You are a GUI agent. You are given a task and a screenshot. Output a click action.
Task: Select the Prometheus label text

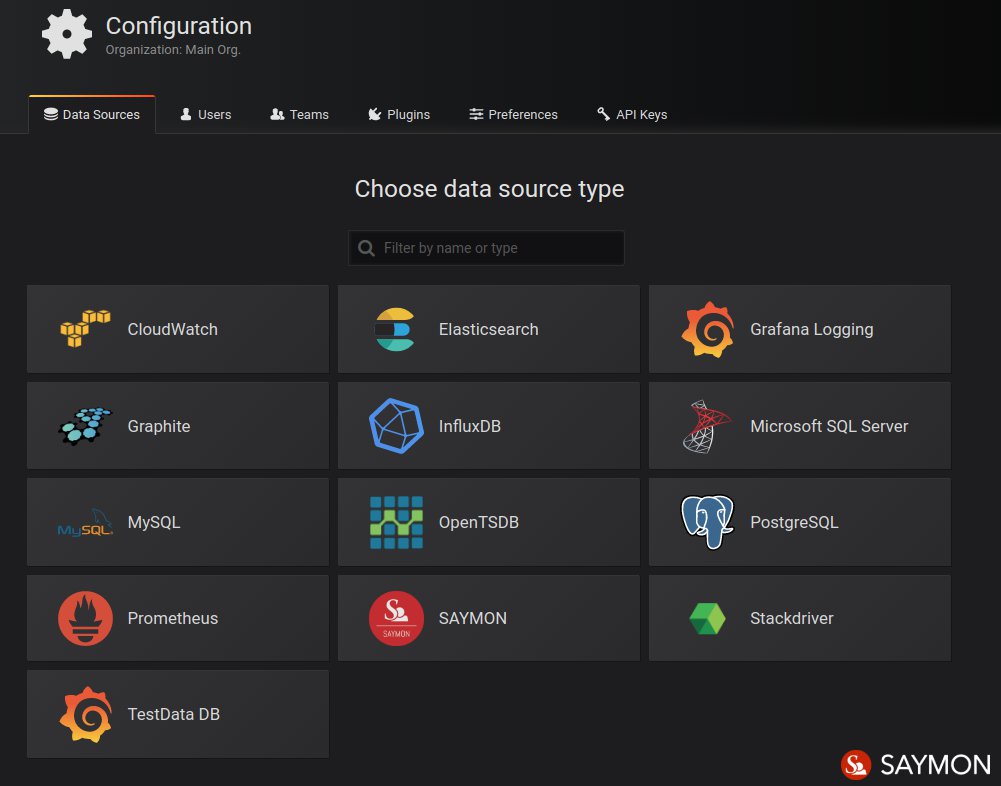point(172,618)
